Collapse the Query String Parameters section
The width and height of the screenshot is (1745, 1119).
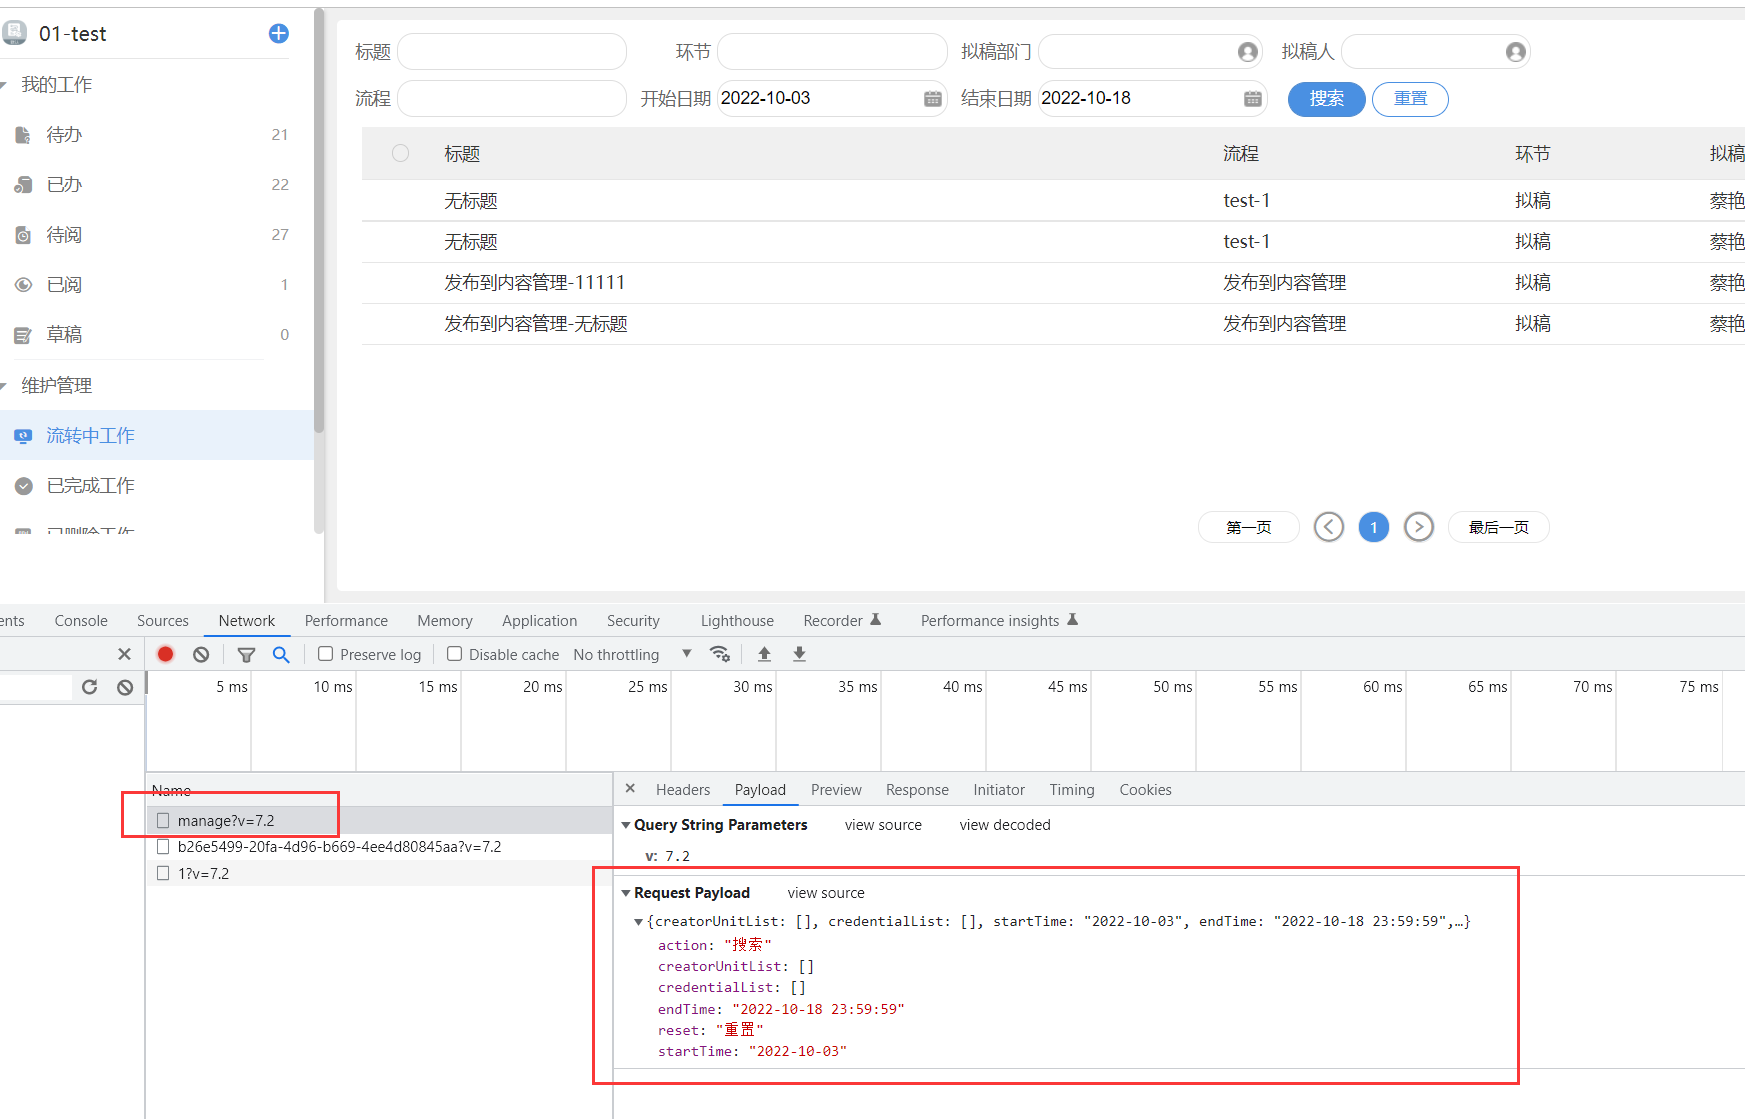coord(626,825)
